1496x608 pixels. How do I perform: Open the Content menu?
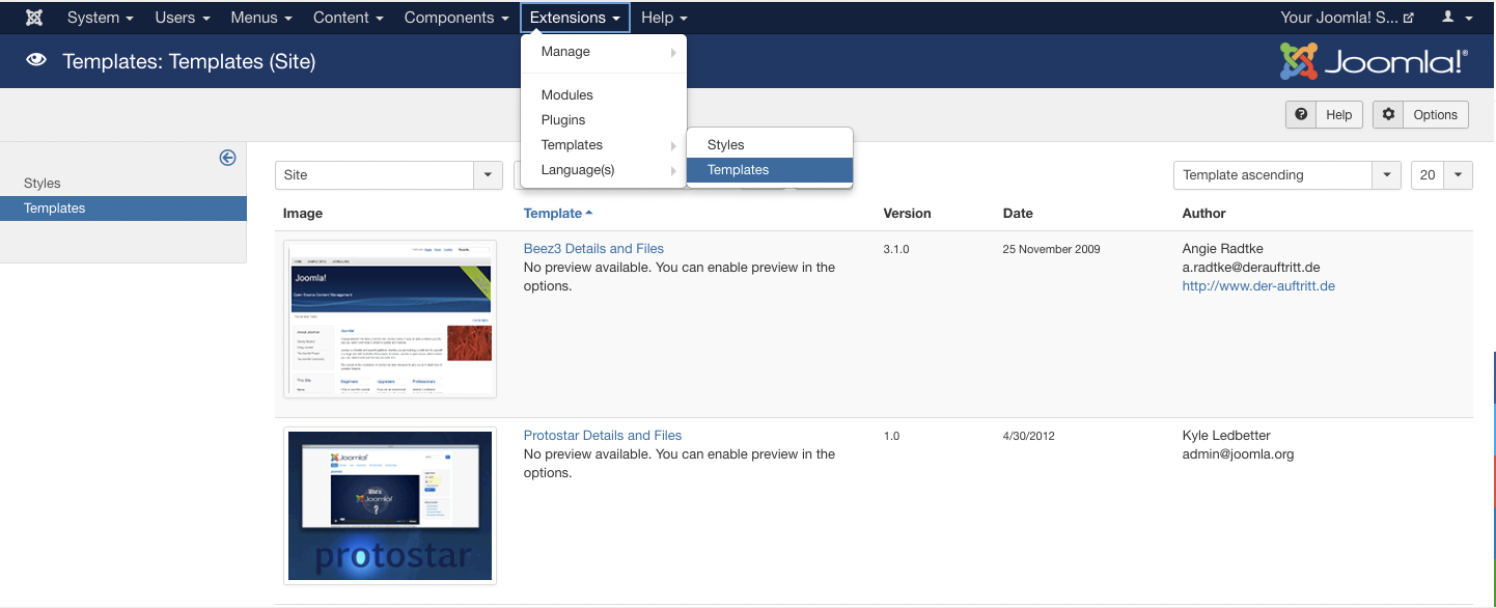click(348, 17)
